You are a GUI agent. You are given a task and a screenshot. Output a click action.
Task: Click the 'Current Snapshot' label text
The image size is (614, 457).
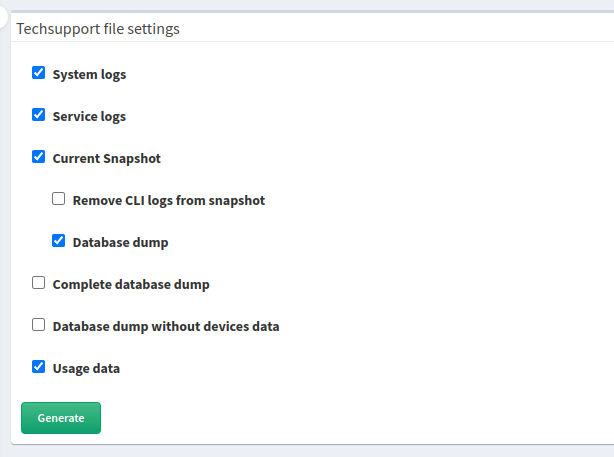107,158
